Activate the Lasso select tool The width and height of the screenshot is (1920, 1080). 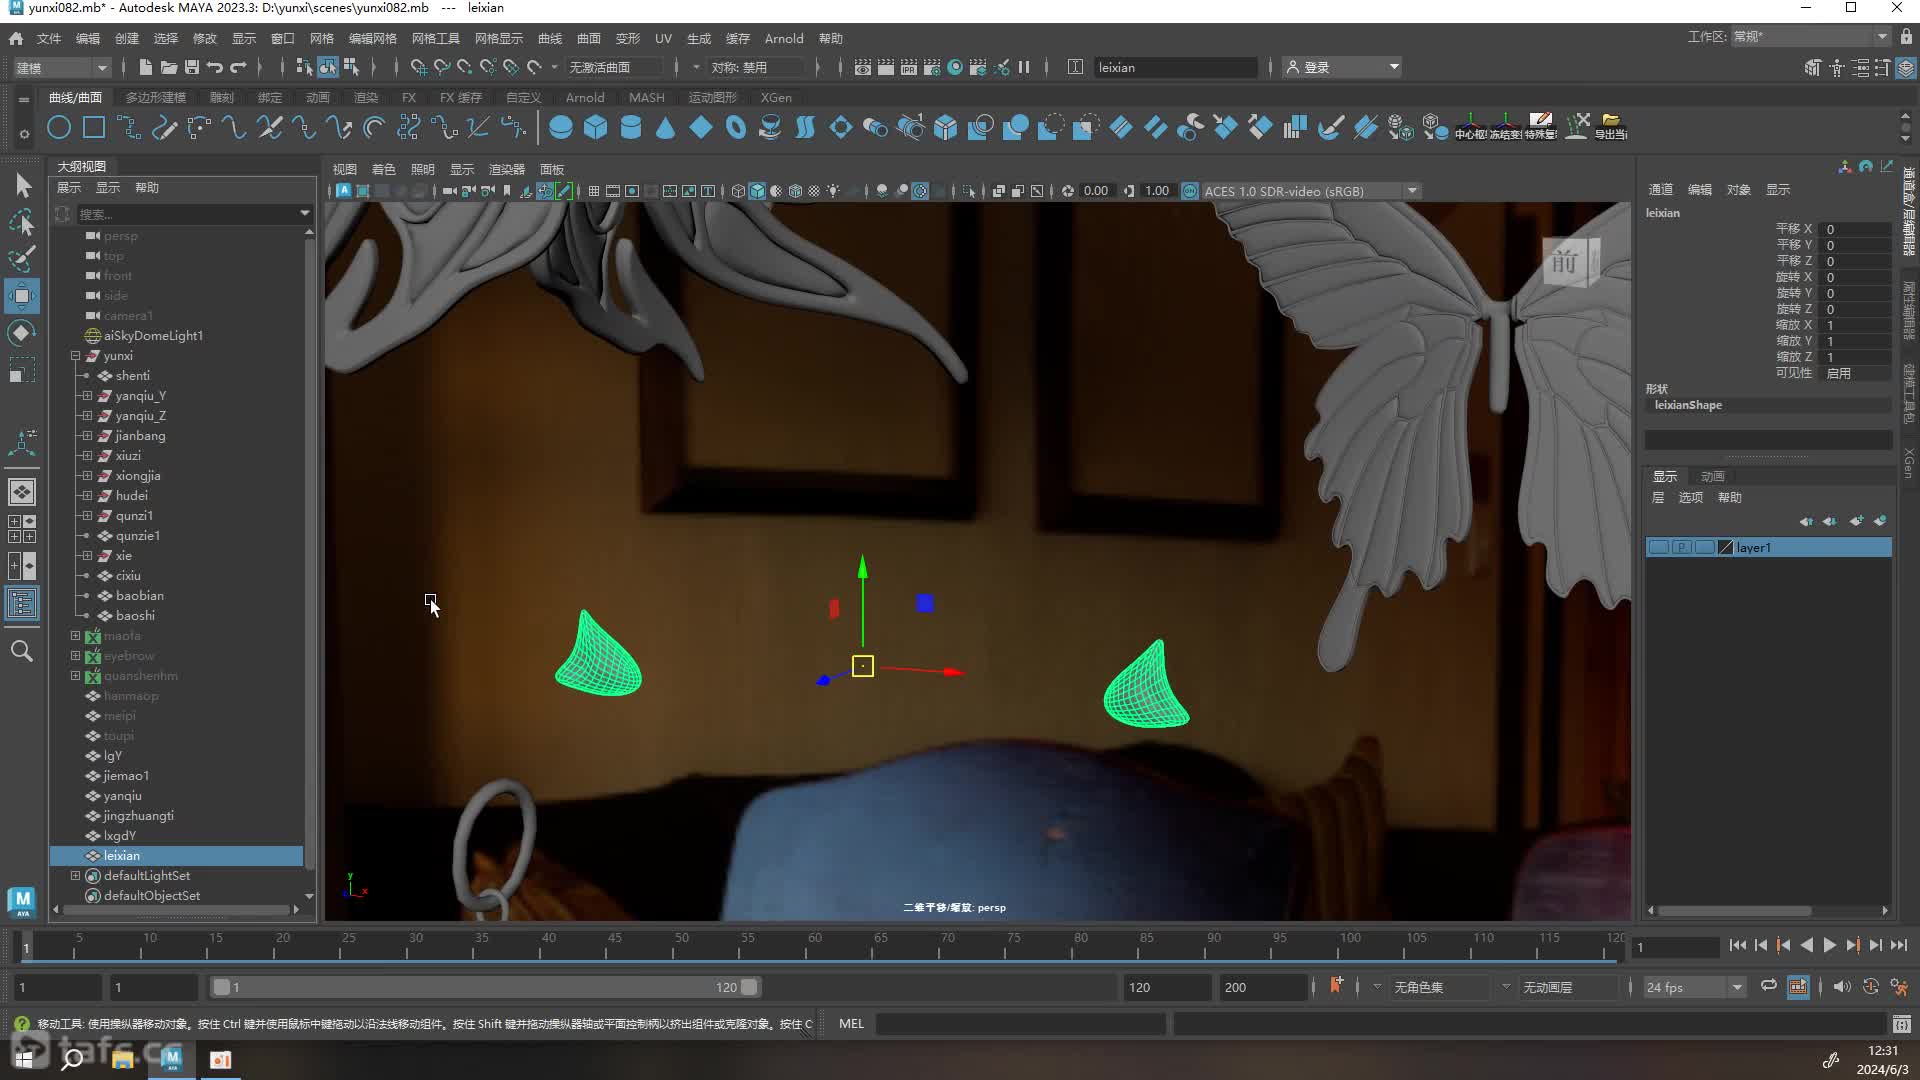[x=22, y=222]
